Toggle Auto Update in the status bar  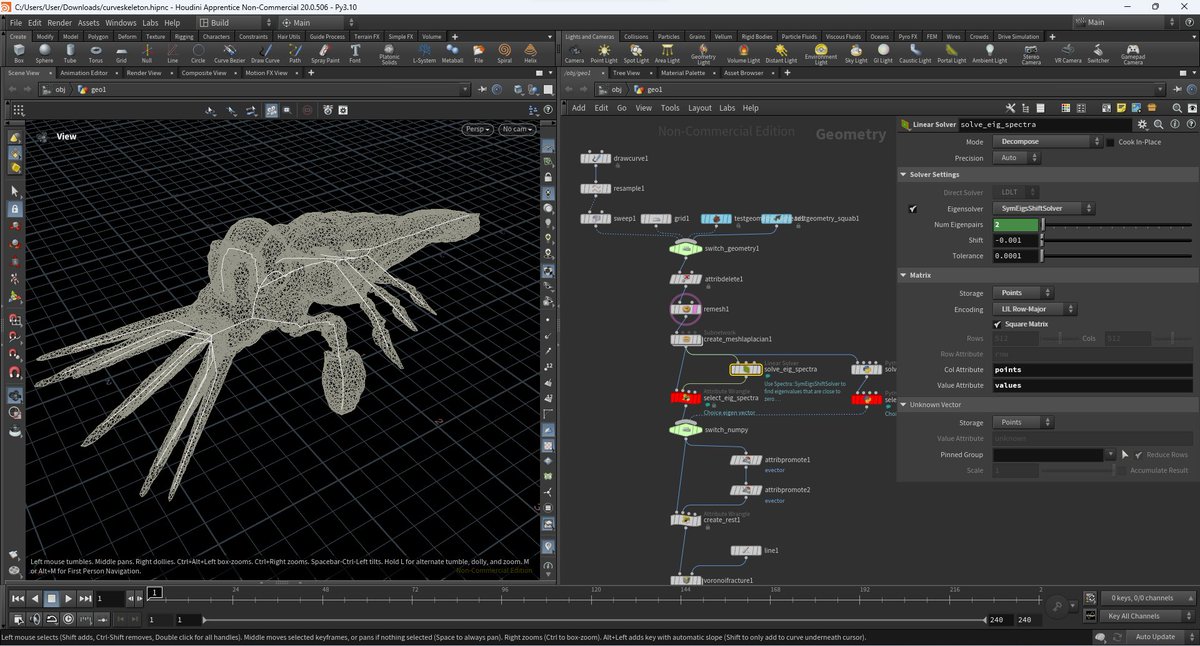(x=1156, y=637)
